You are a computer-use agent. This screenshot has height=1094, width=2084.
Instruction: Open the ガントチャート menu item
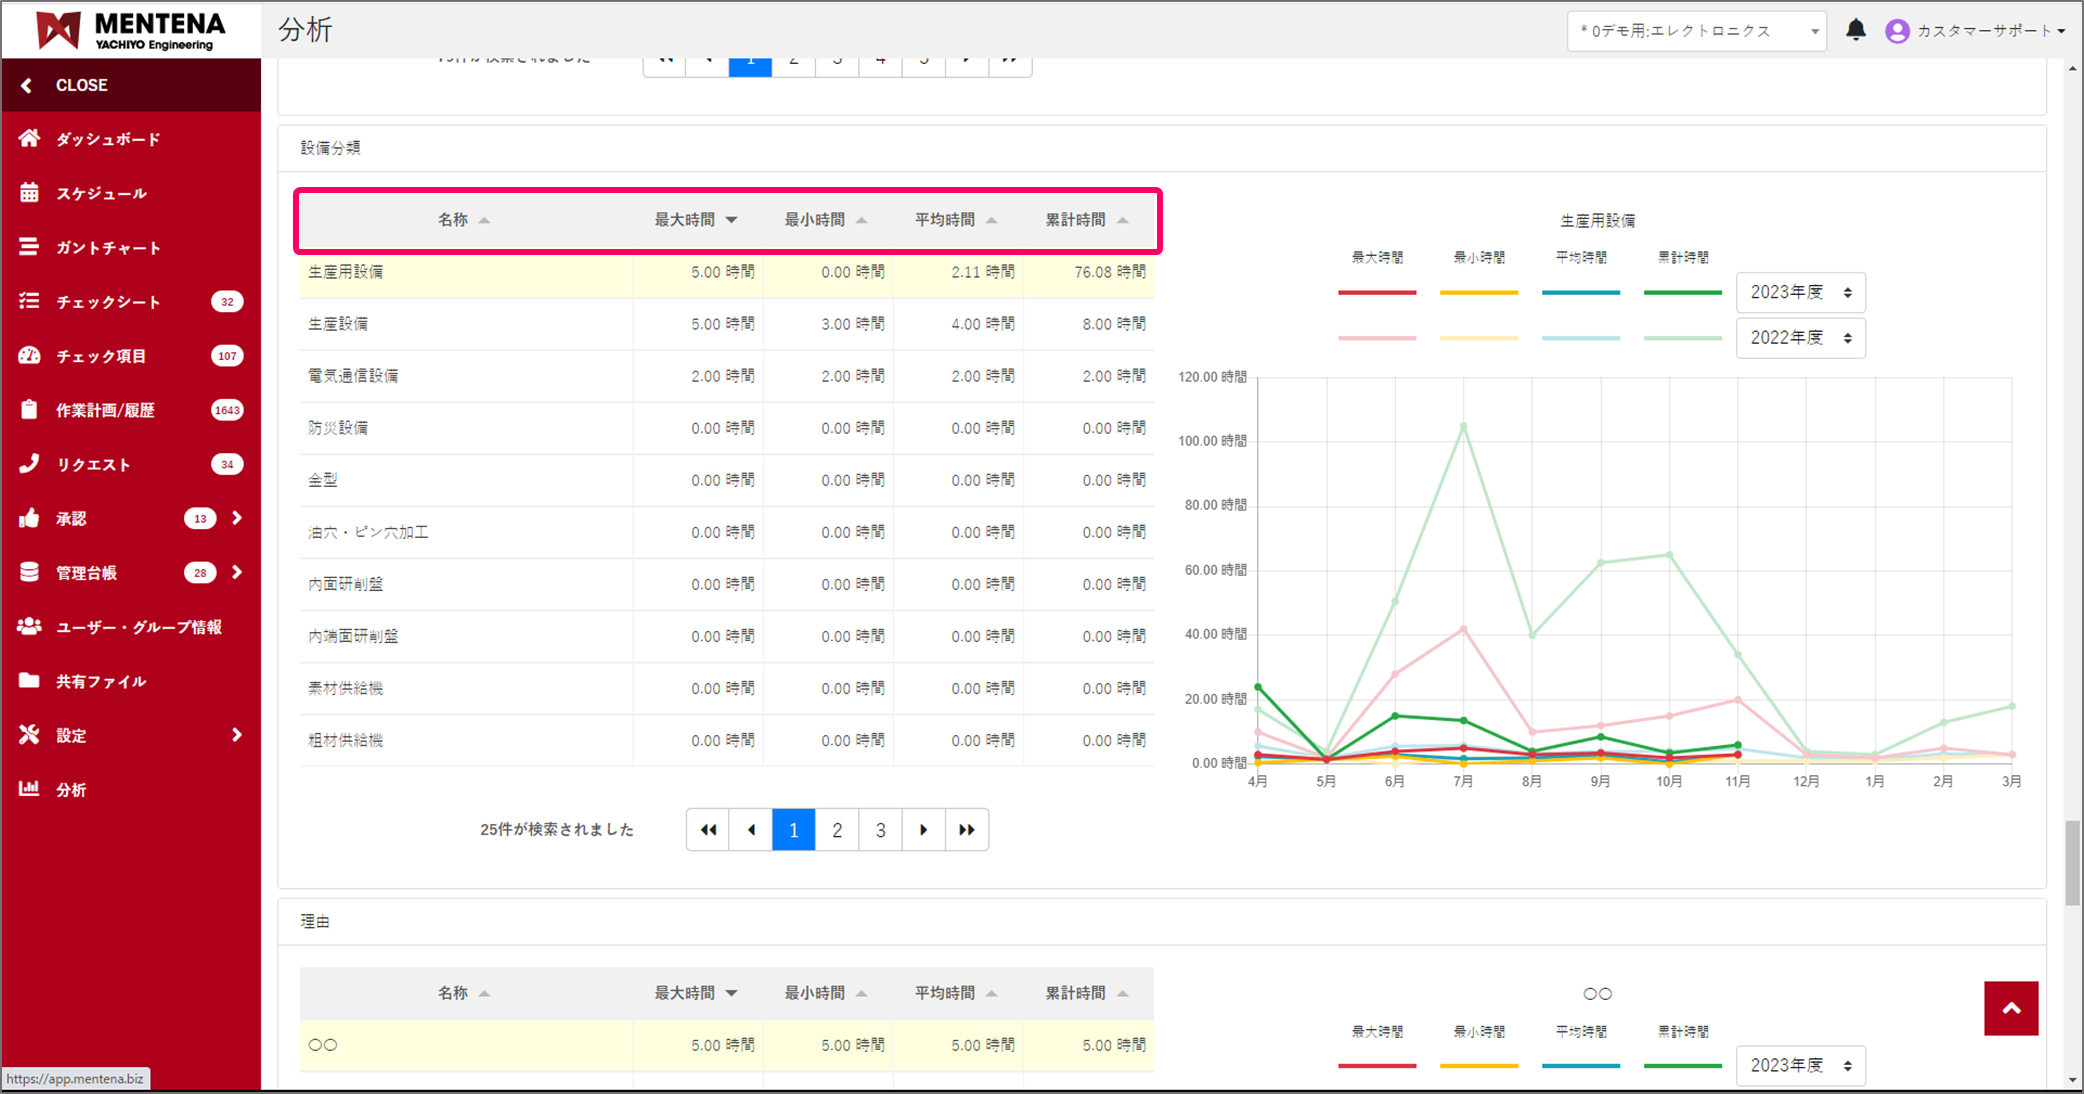tap(108, 248)
